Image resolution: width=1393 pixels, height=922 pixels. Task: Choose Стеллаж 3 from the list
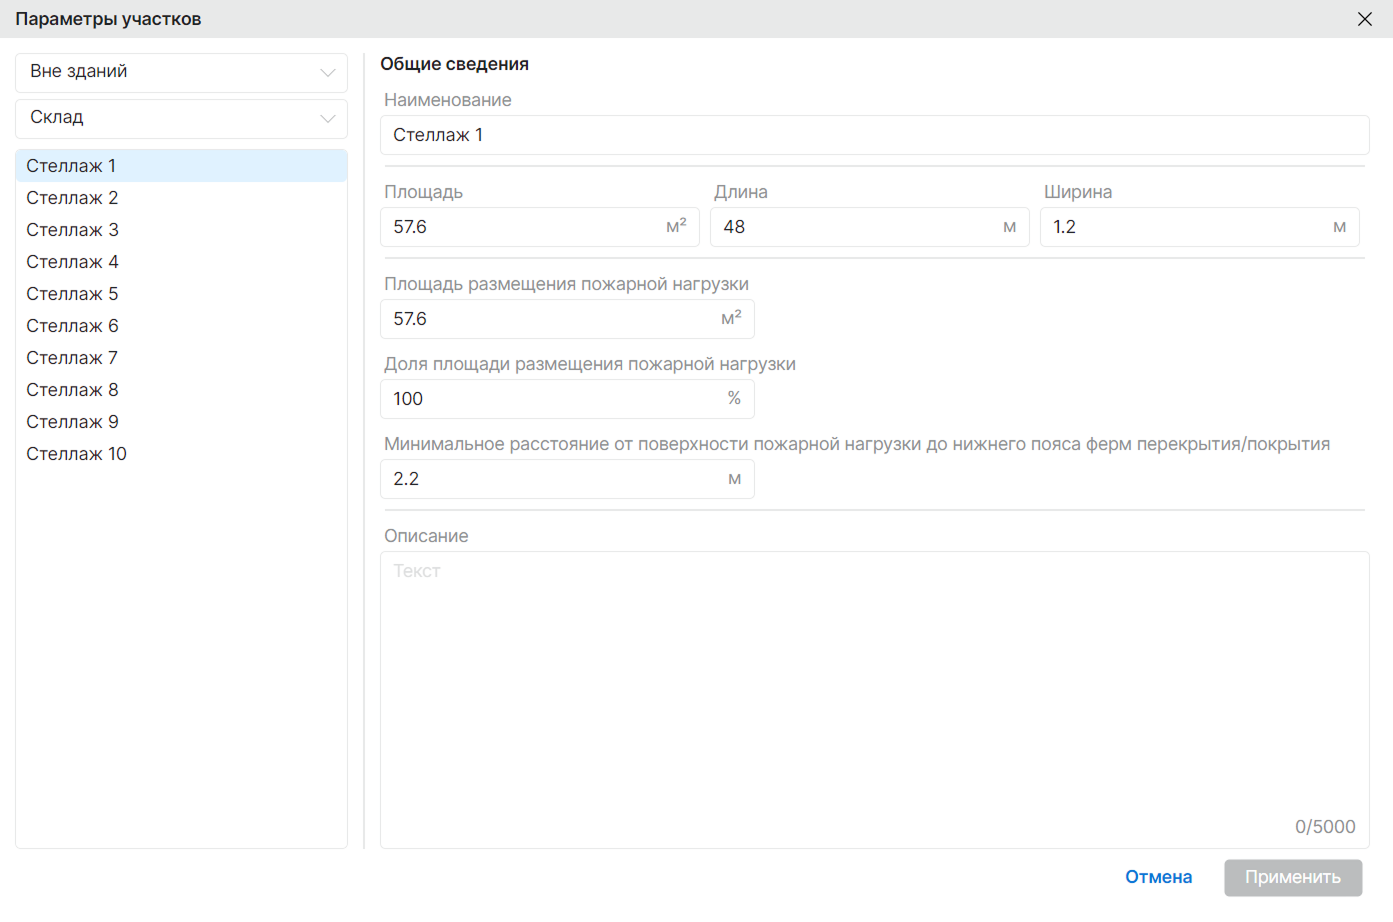tap(181, 230)
